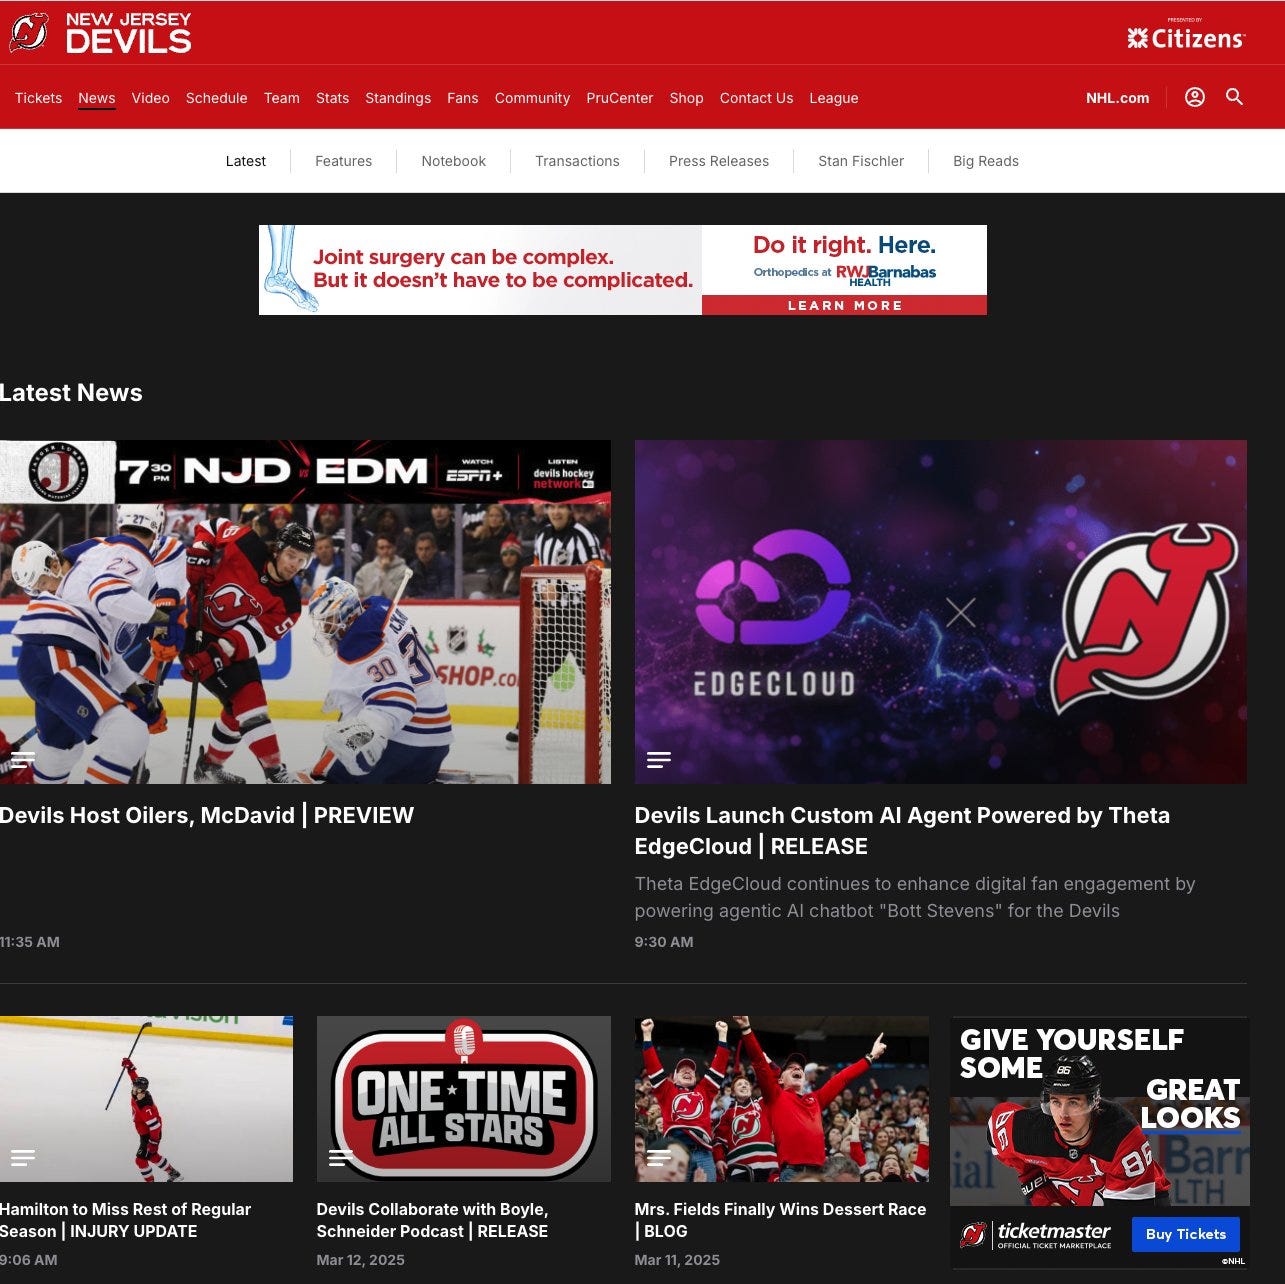This screenshot has width=1285, height=1284.
Task: Open the EdgeCloud Devils partnership thumbnail
Action: [x=941, y=612]
